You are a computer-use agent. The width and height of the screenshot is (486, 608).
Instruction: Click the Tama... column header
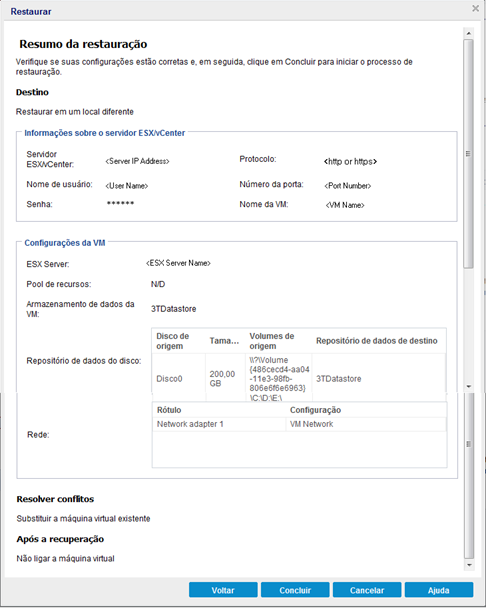[225, 341]
